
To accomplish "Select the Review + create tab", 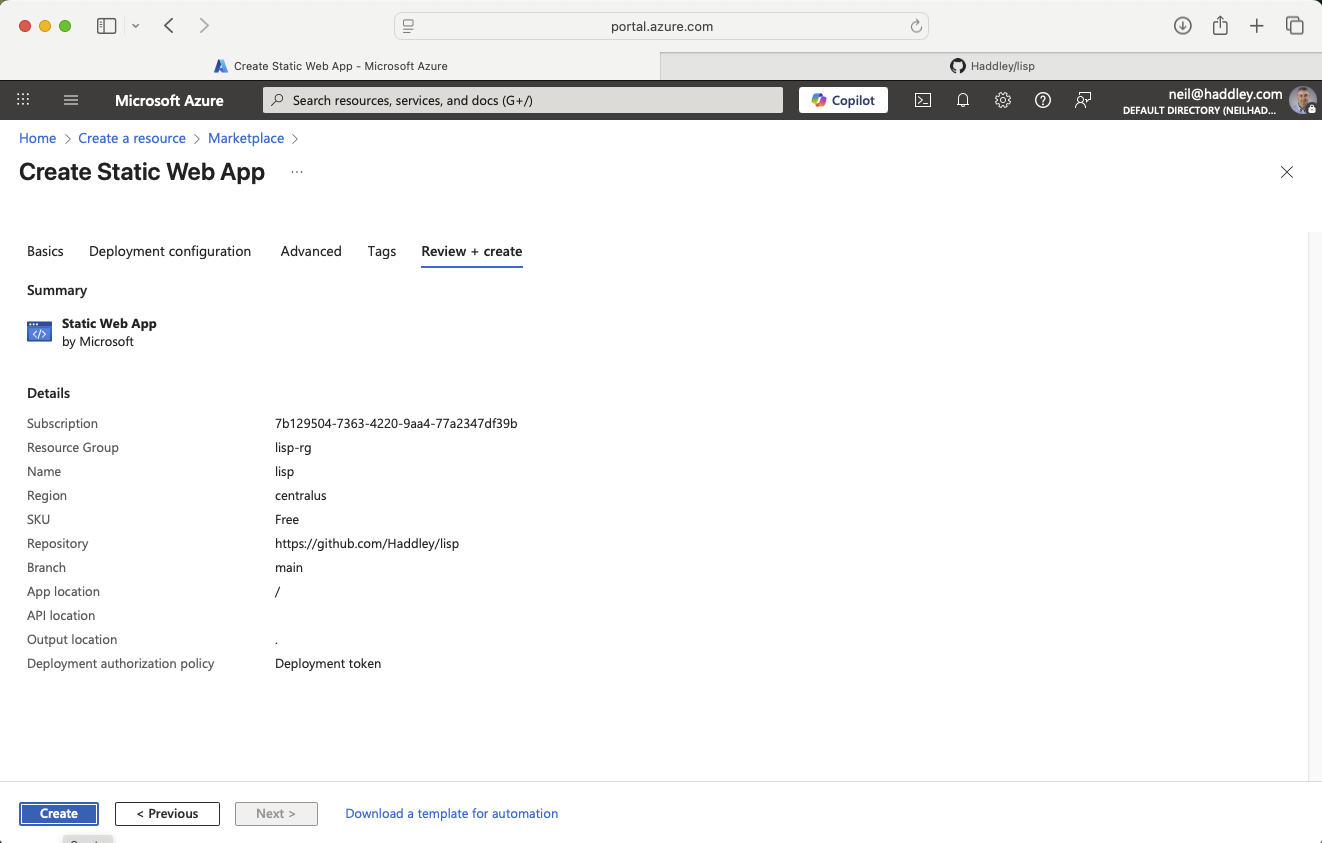I will (472, 251).
